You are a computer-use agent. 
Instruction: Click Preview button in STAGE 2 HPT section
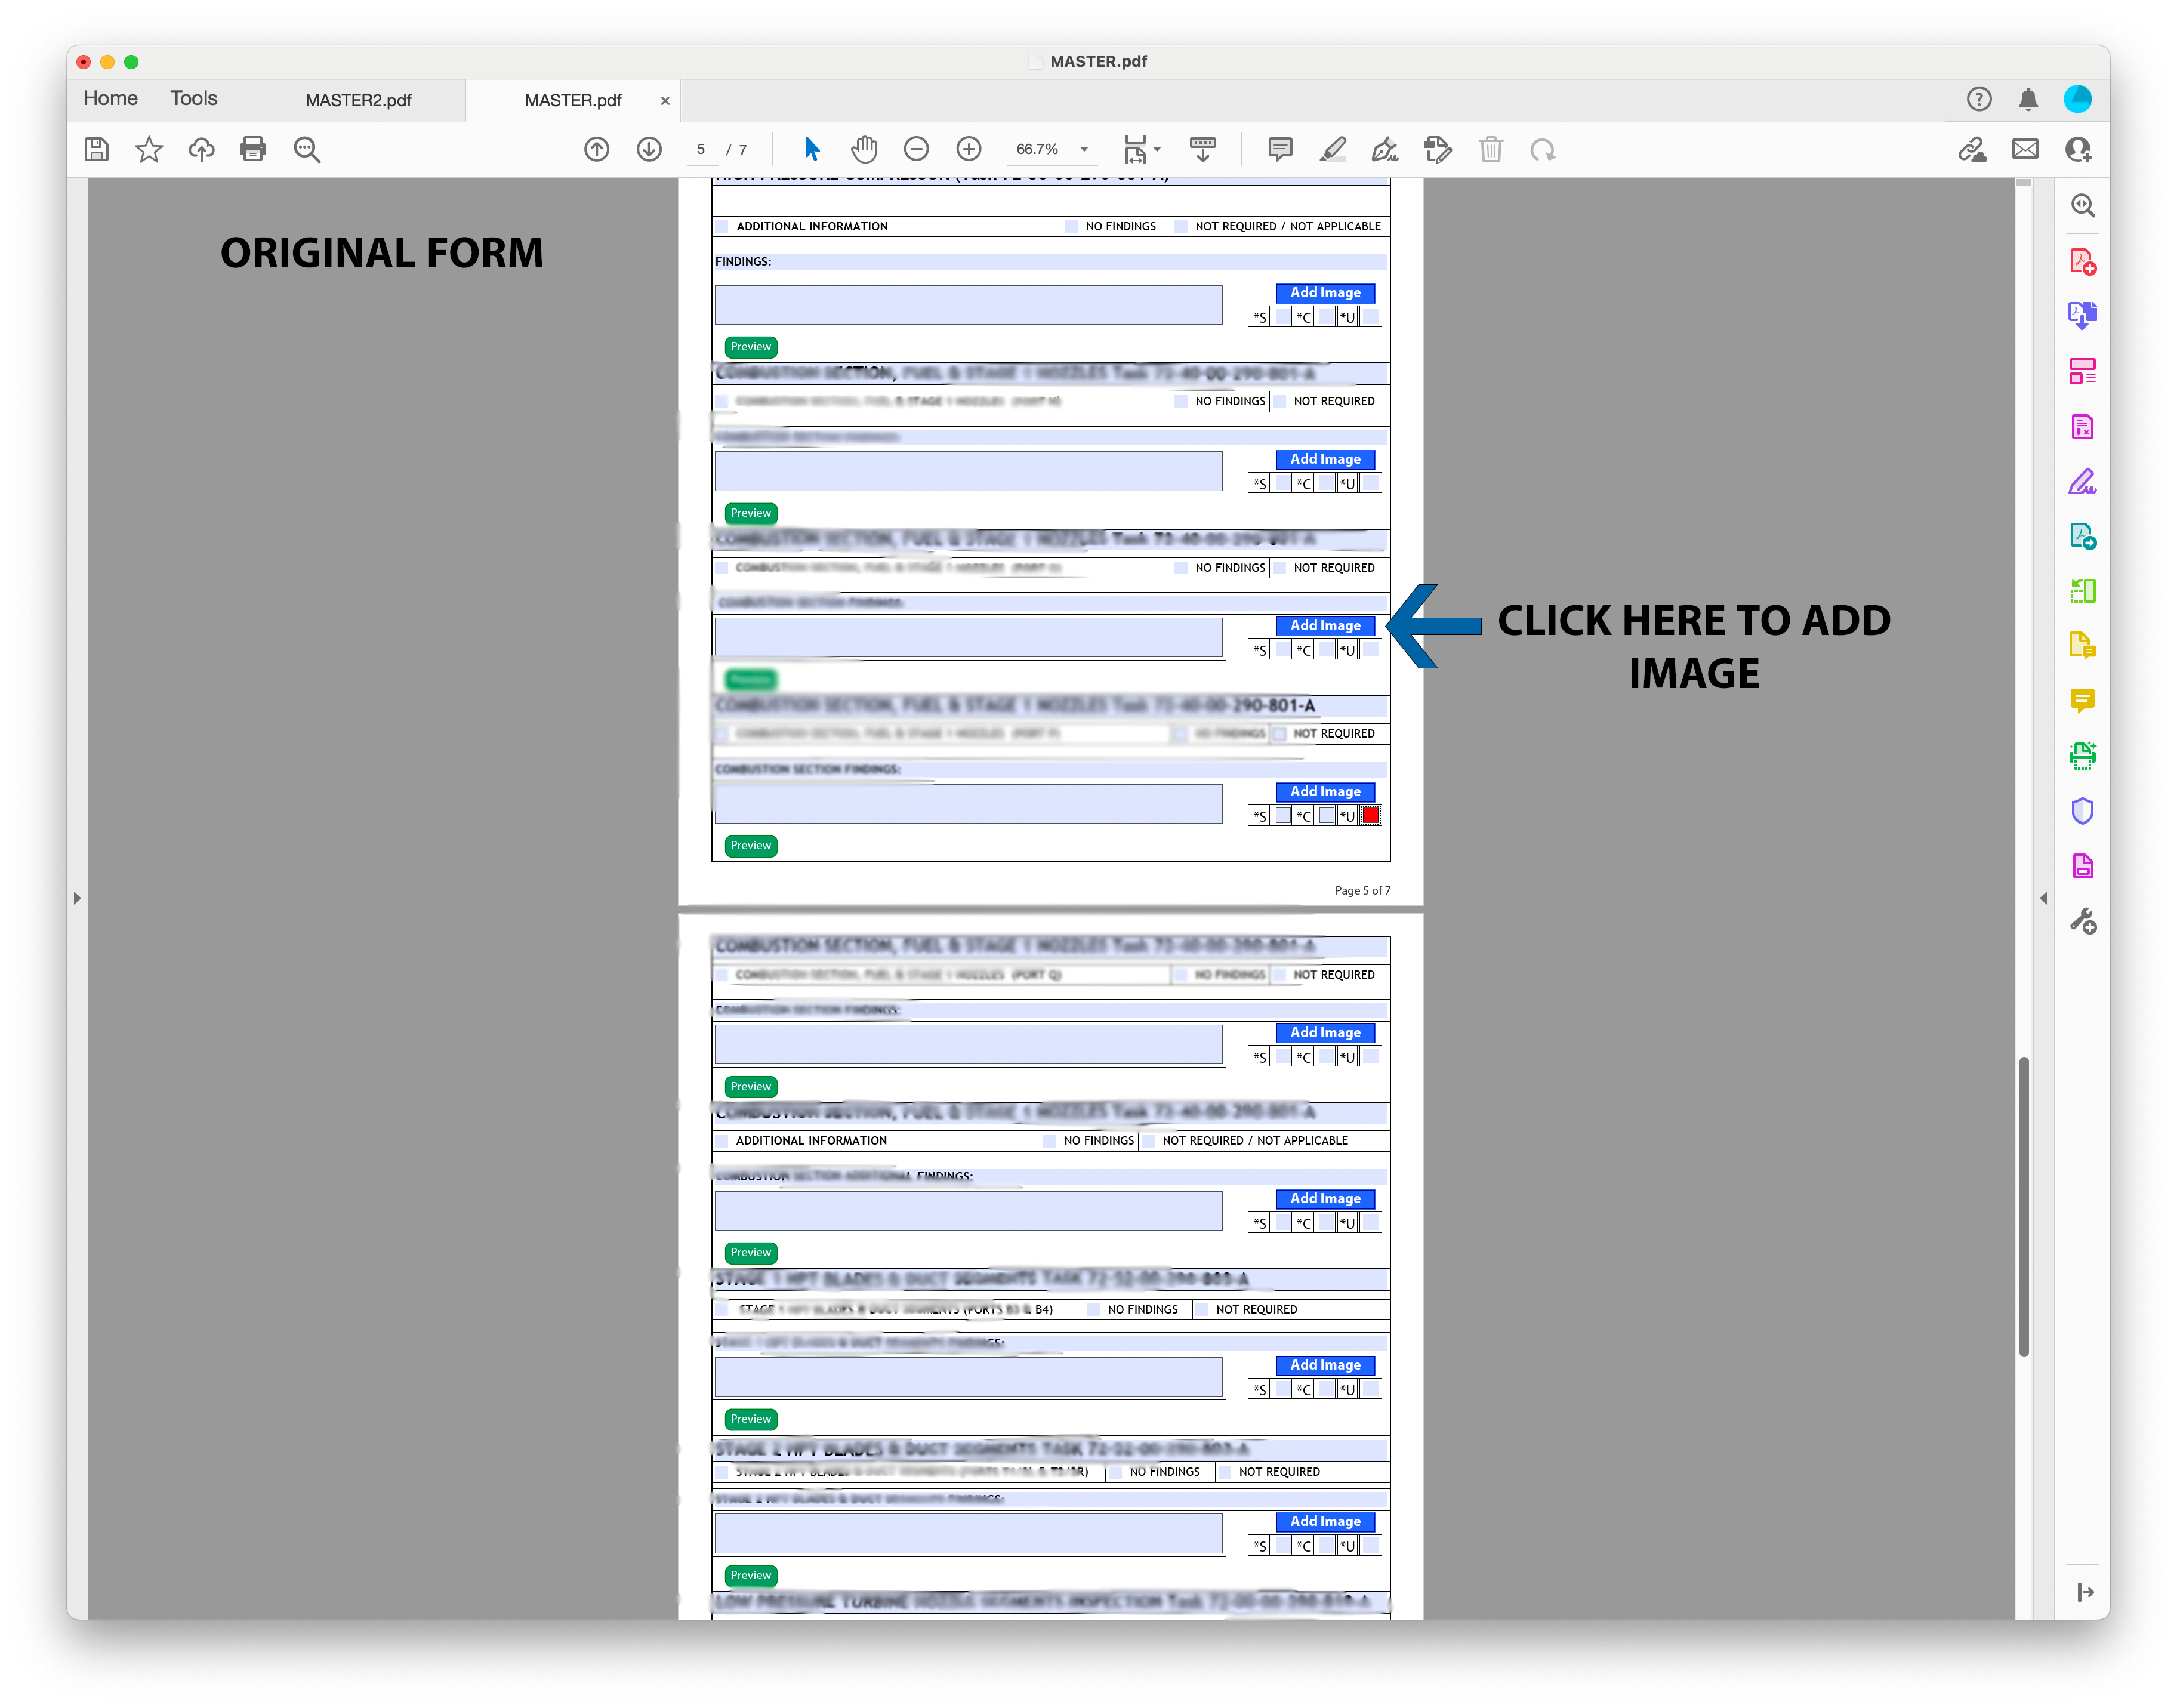pyautogui.click(x=751, y=1576)
